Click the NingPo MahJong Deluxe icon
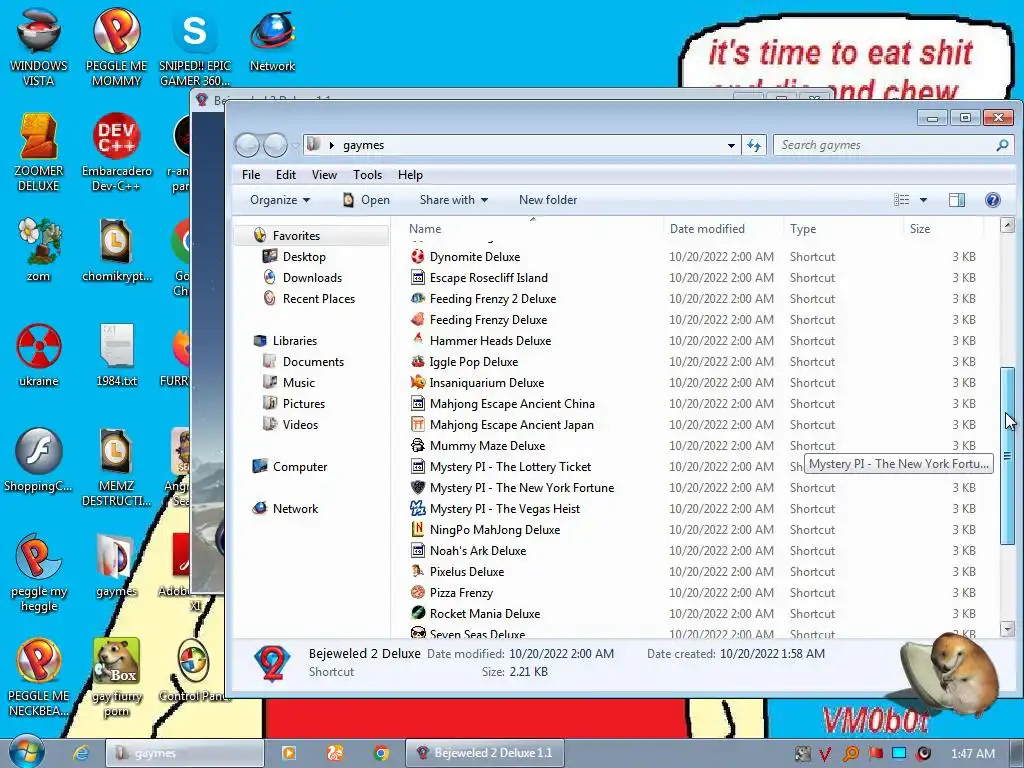 pyautogui.click(x=418, y=529)
